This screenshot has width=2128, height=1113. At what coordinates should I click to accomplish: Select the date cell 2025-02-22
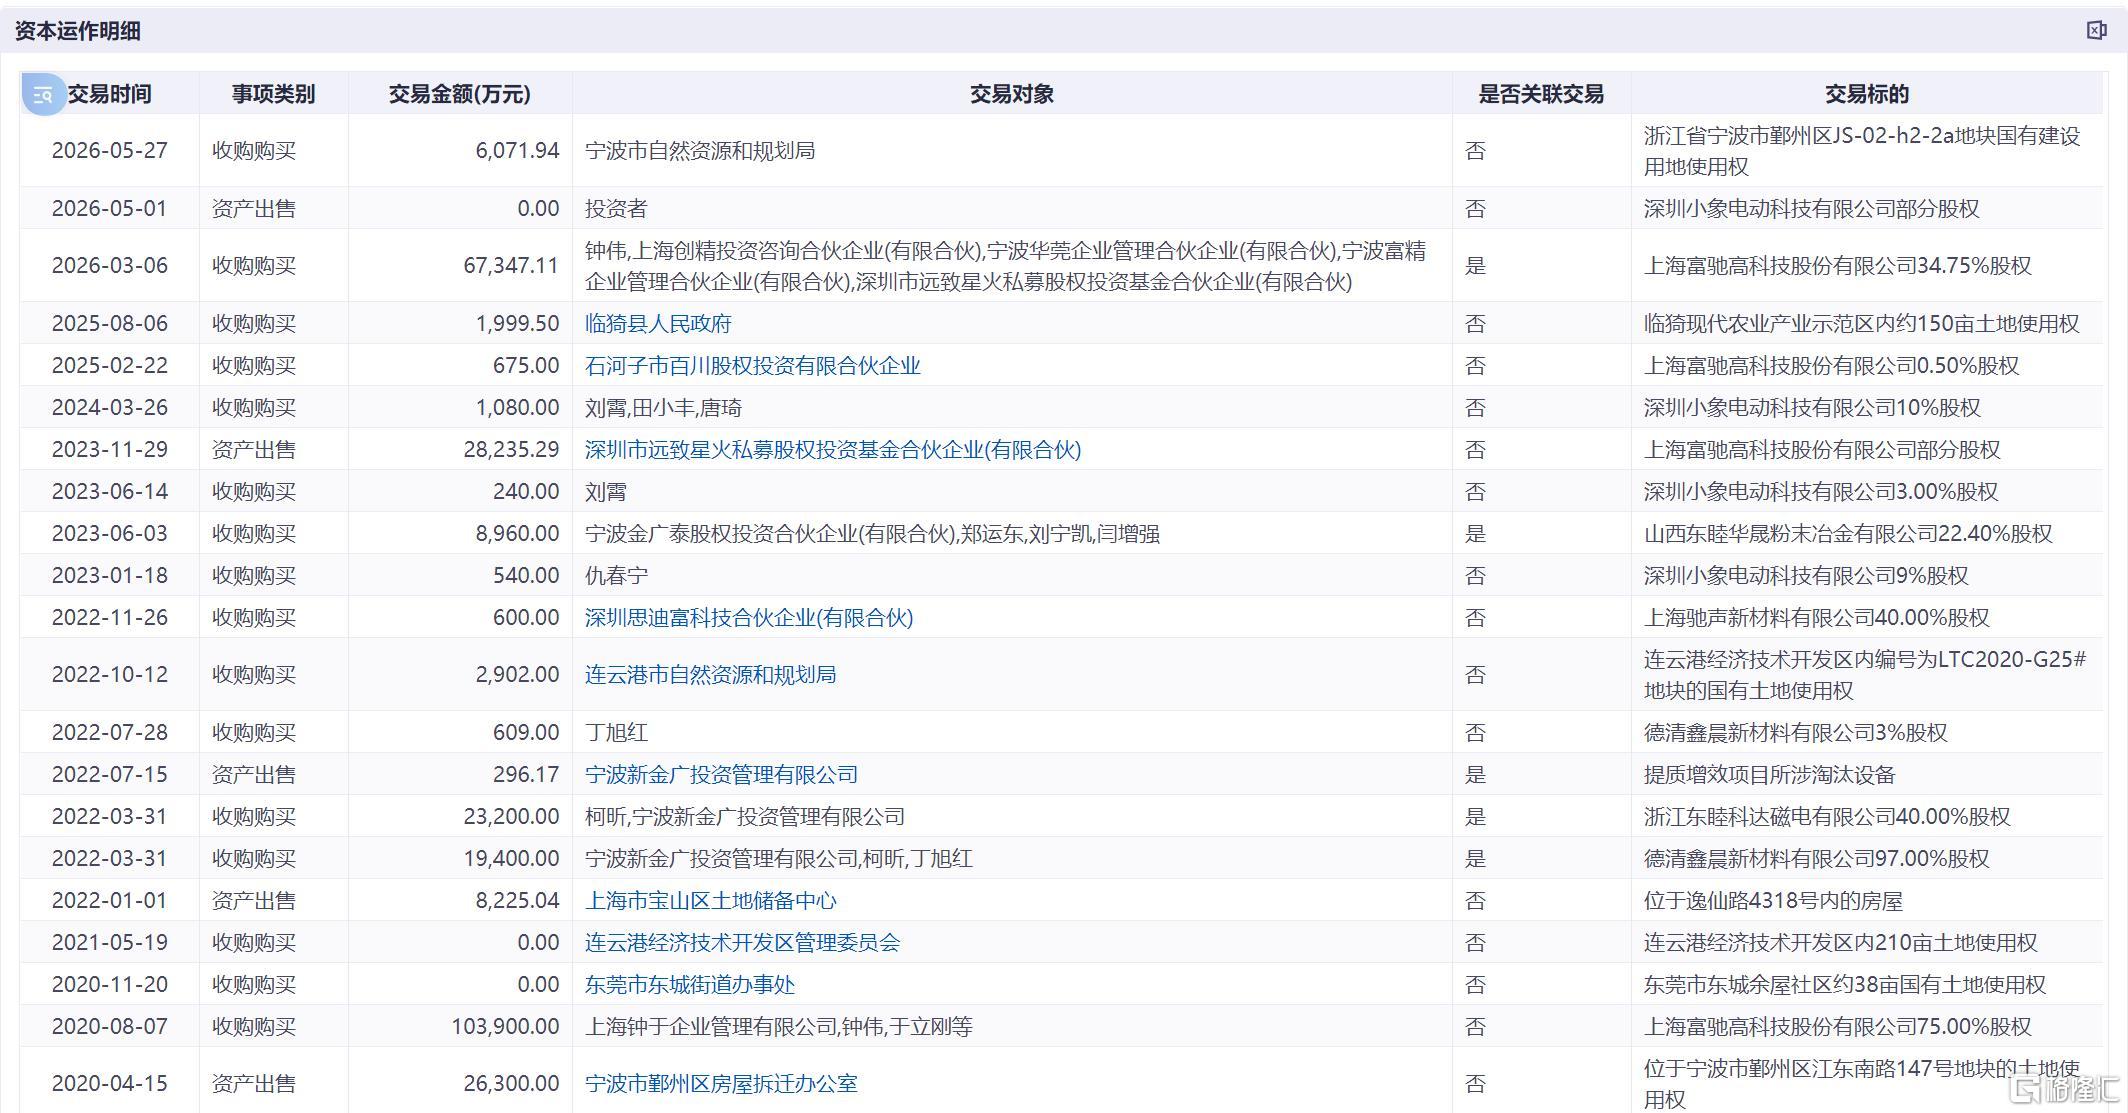click(x=109, y=366)
